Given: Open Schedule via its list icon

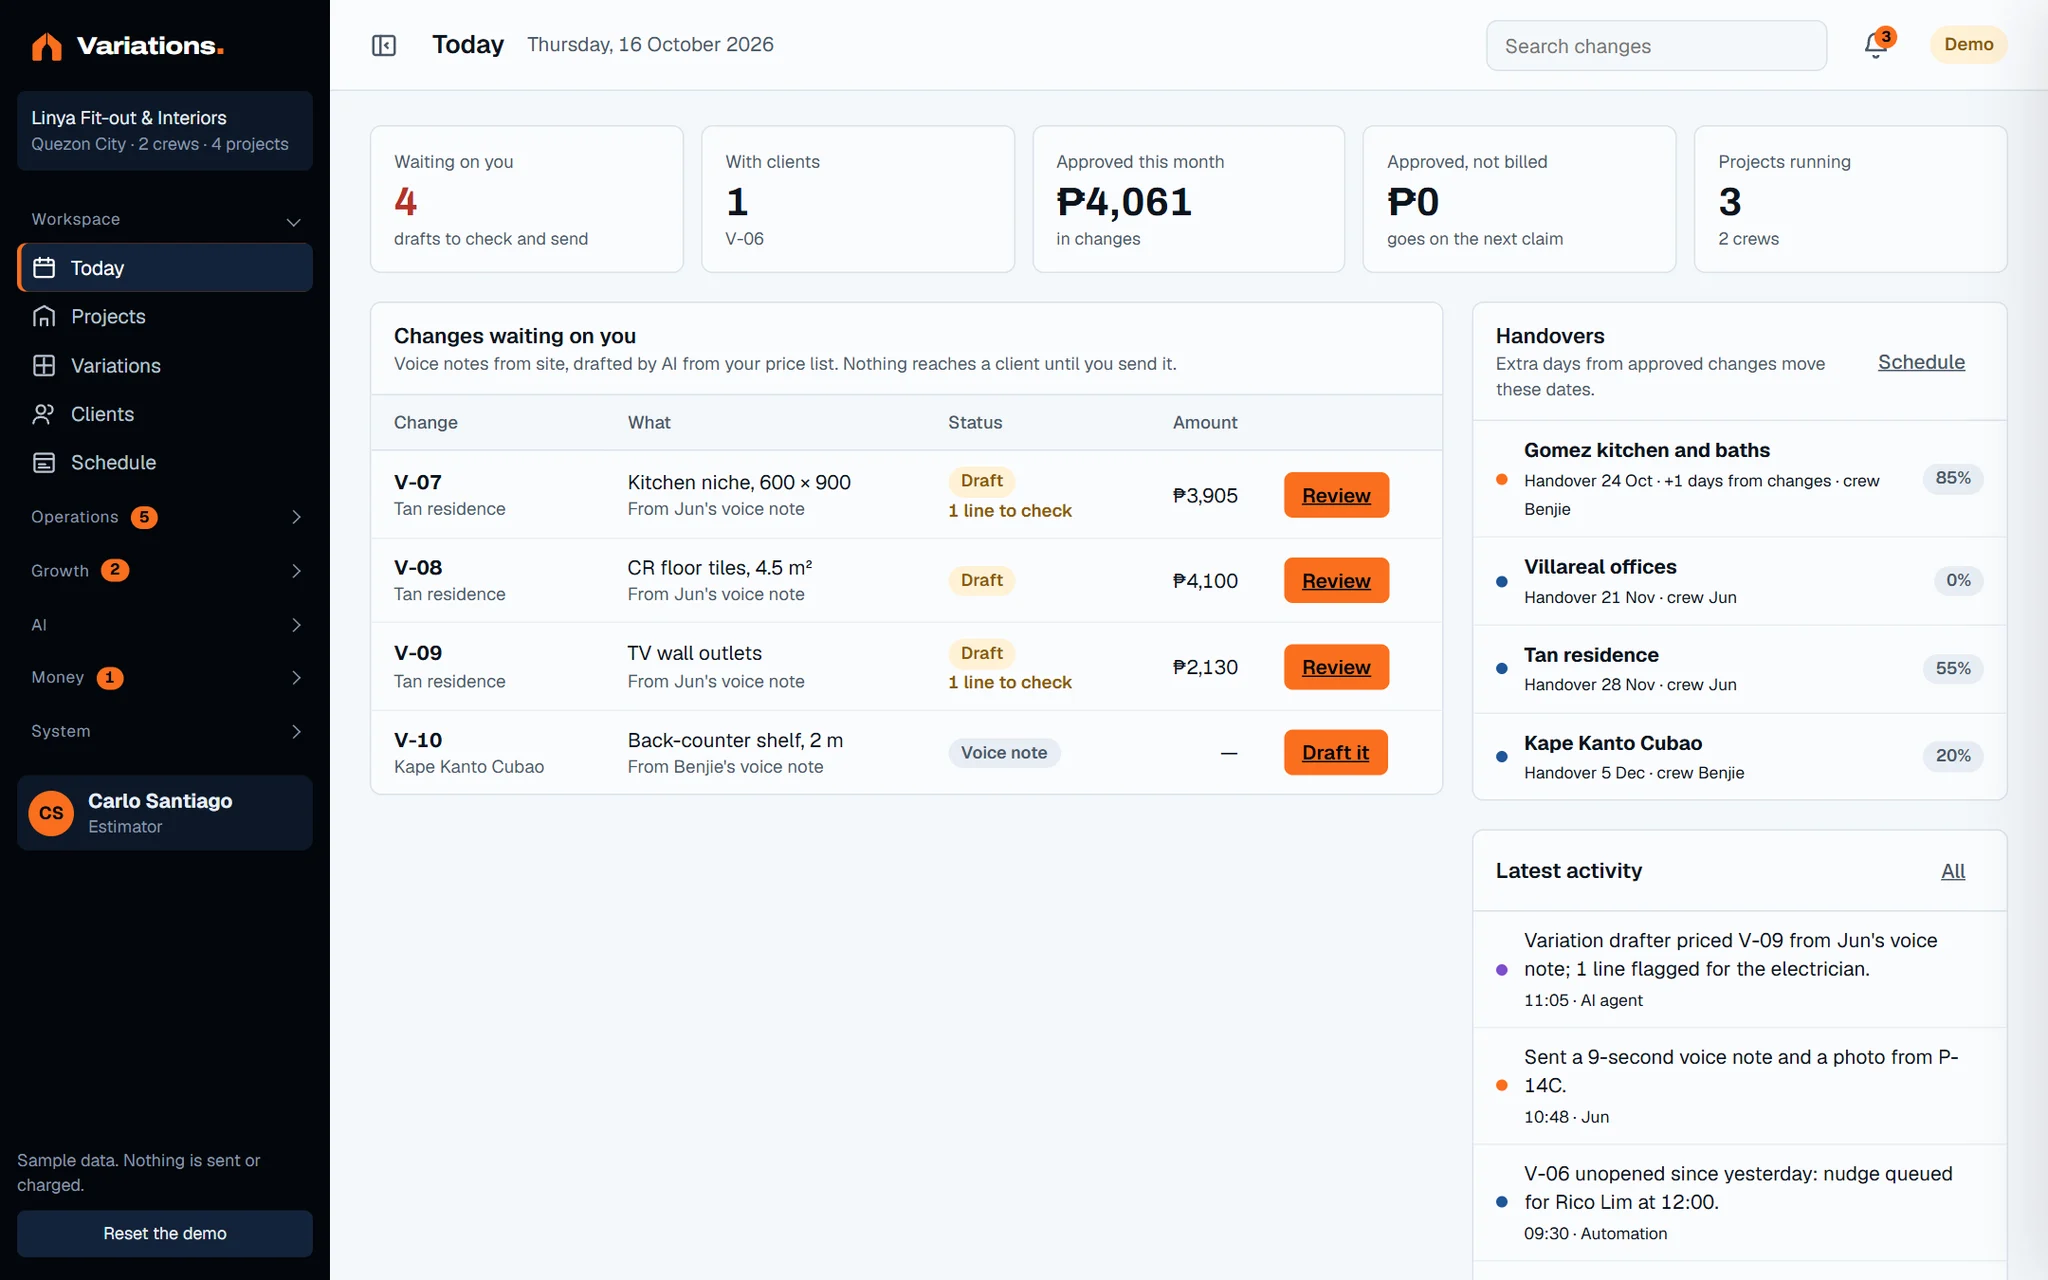Looking at the screenshot, I should (44, 462).
